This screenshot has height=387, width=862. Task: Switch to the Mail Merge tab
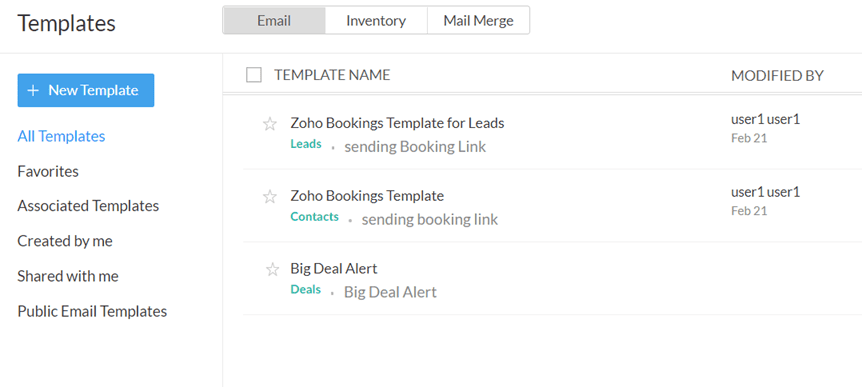pyautogui.click(x=478, y=20)
